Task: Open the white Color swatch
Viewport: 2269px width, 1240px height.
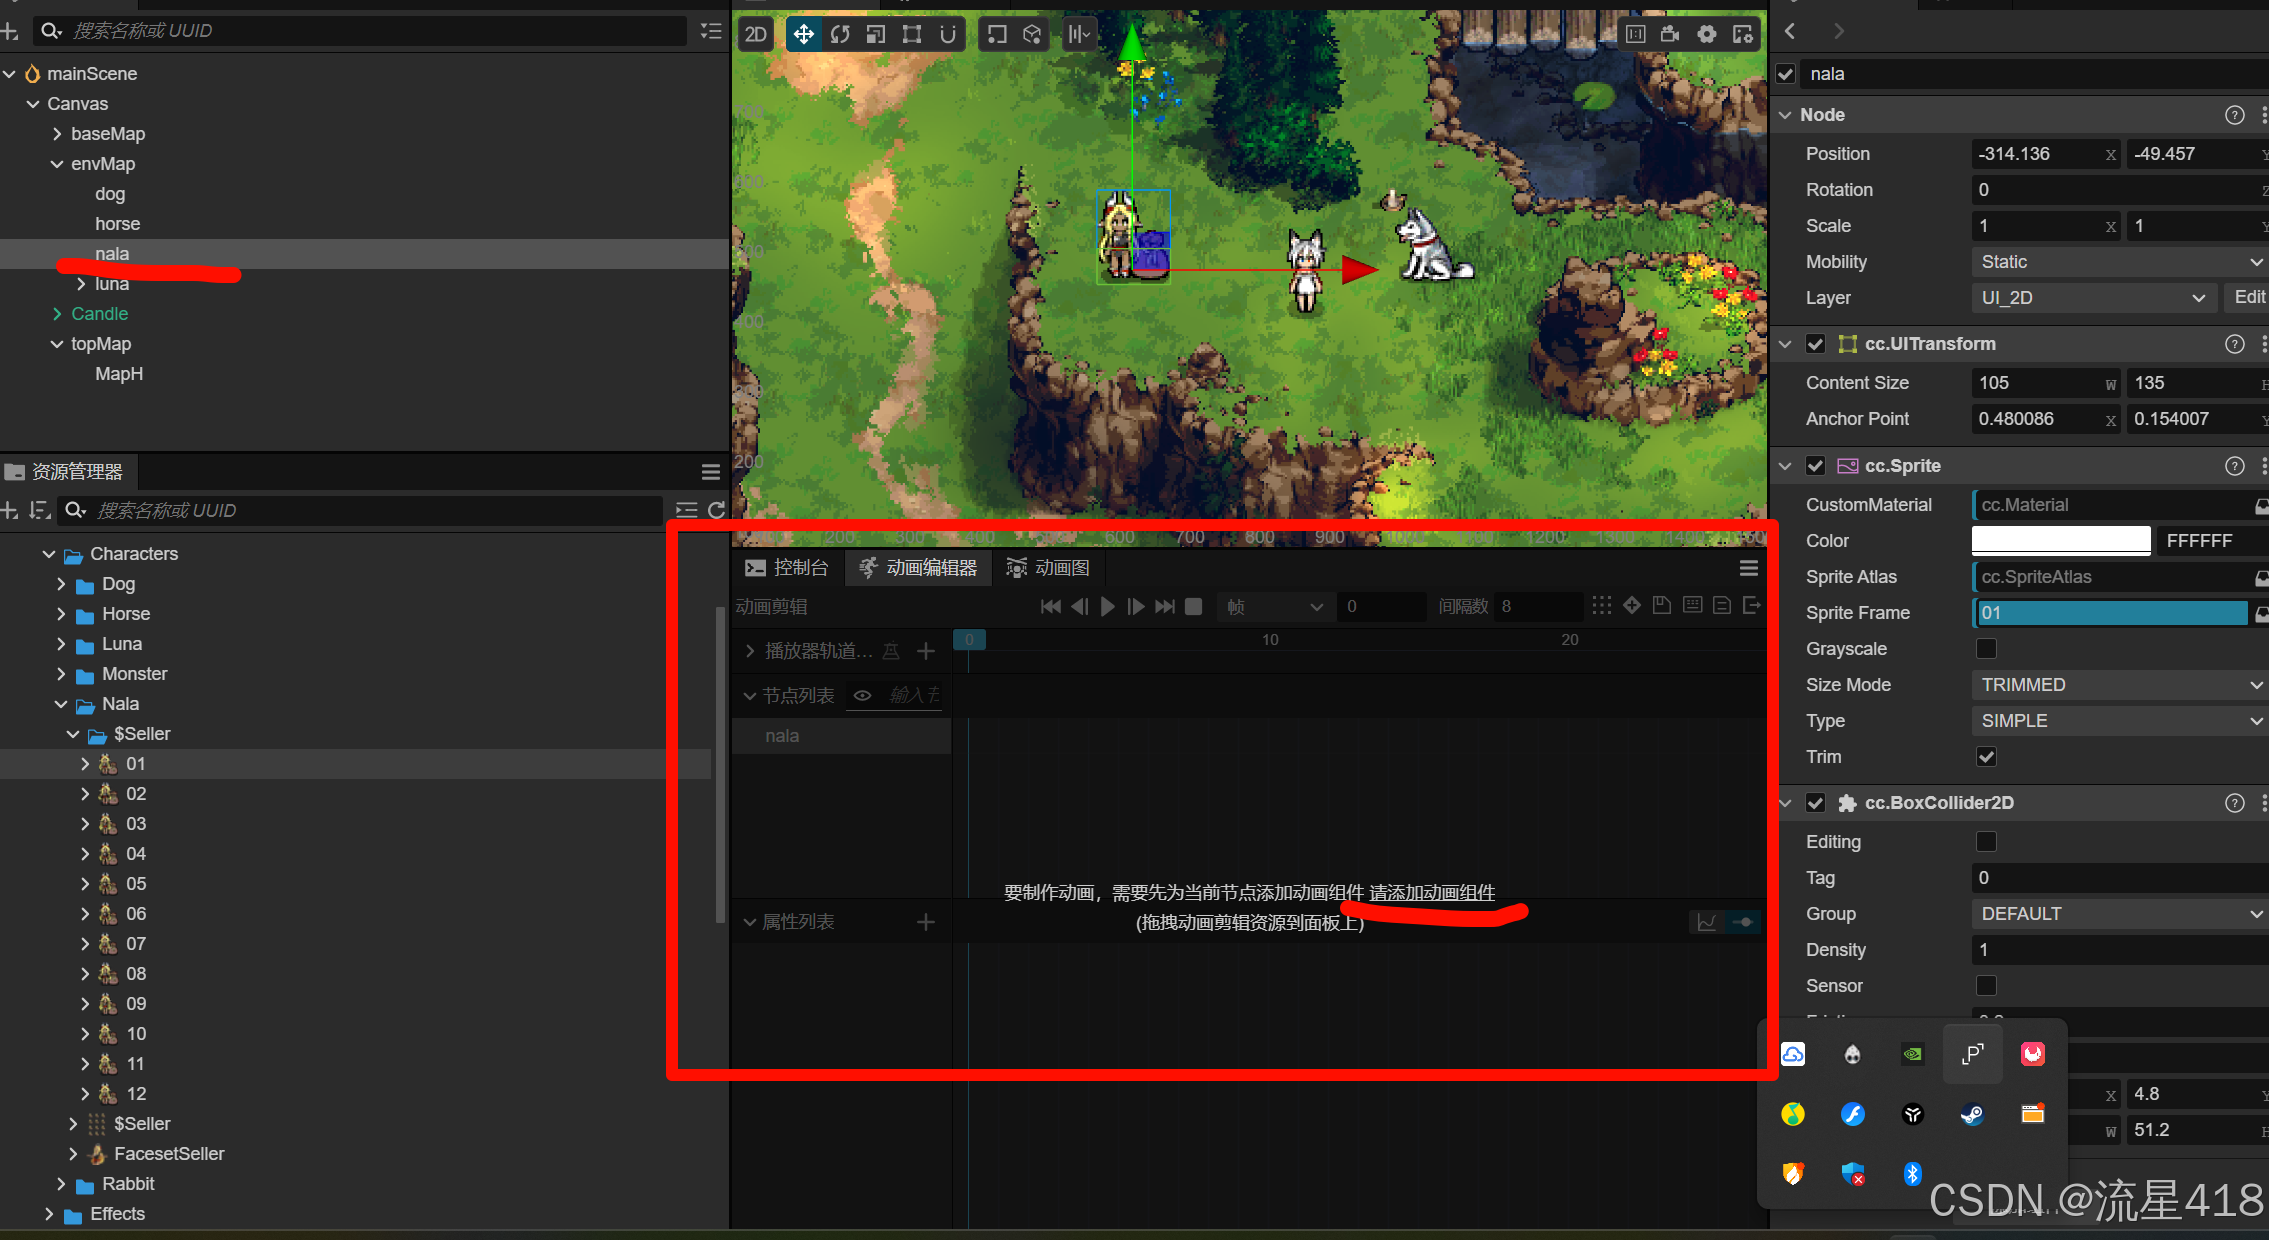Action: coord(2060,541)
